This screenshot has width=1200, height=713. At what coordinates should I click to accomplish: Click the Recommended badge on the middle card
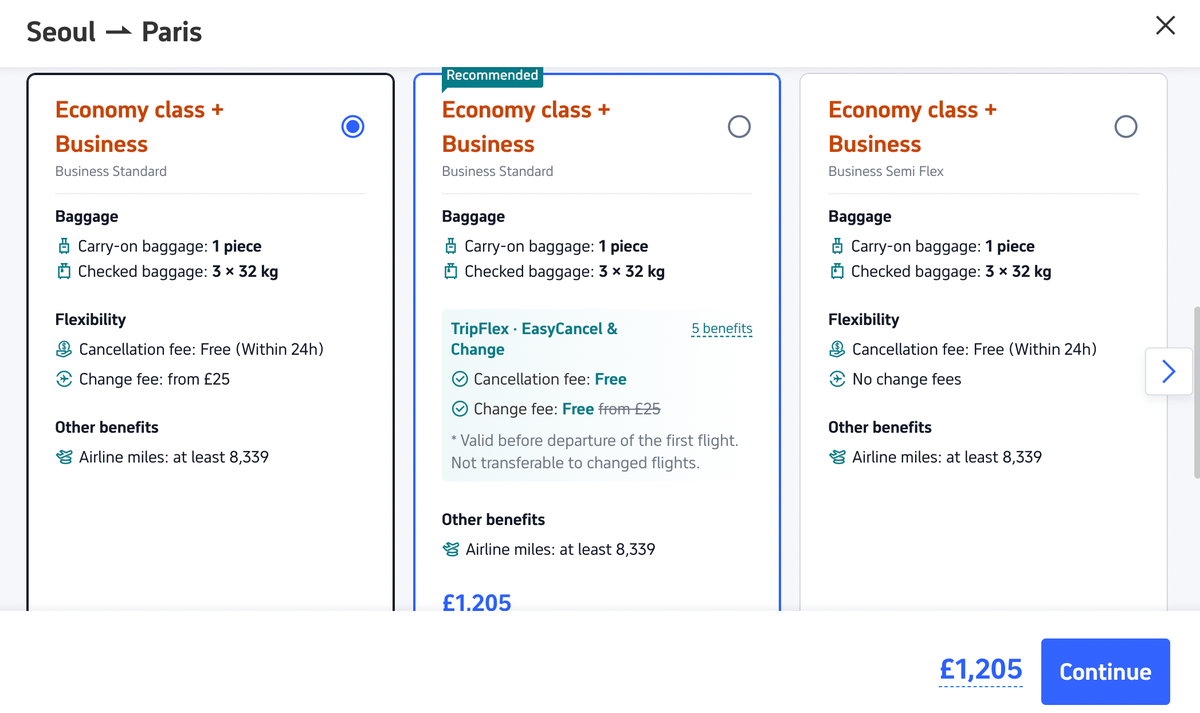pyautogui.click(x=492, y=74)
